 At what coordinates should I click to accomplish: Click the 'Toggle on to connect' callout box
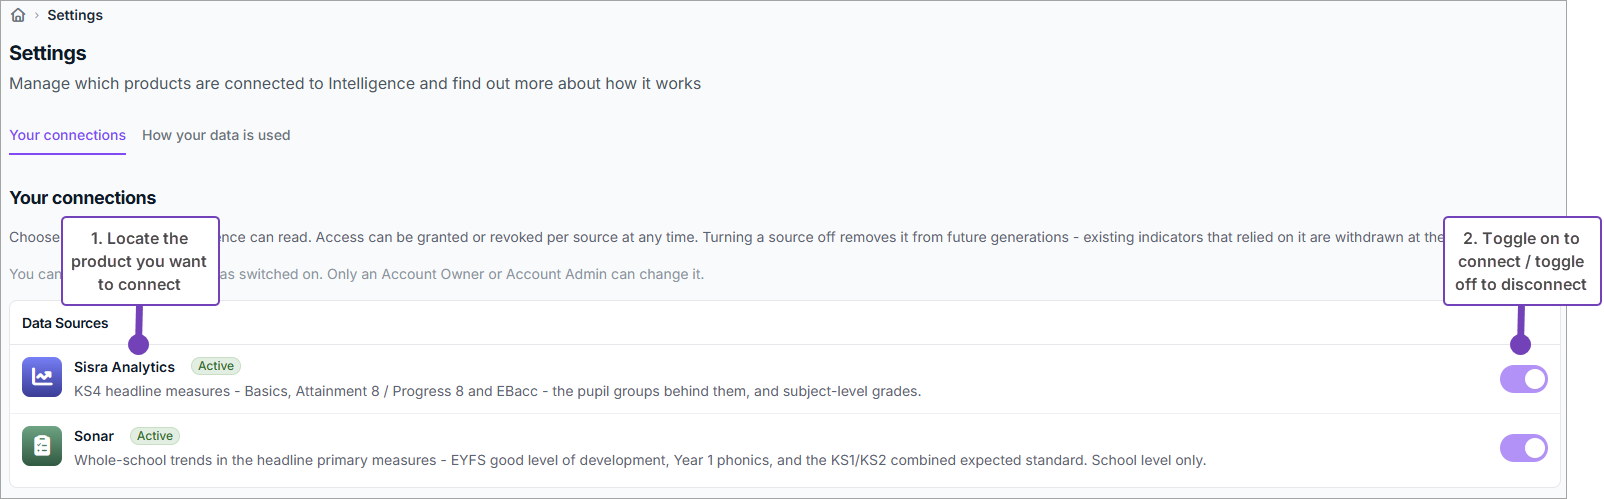[x=1522, y=261]
